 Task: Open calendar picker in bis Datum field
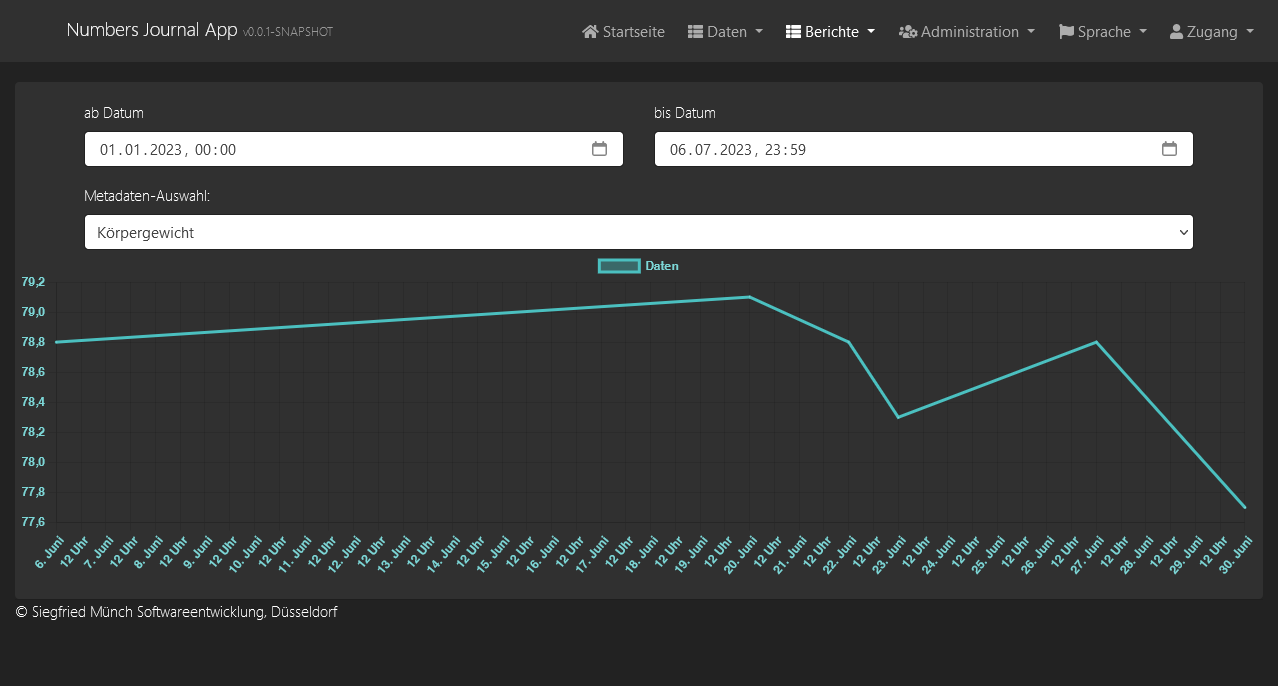click(x=1169, y=149)
